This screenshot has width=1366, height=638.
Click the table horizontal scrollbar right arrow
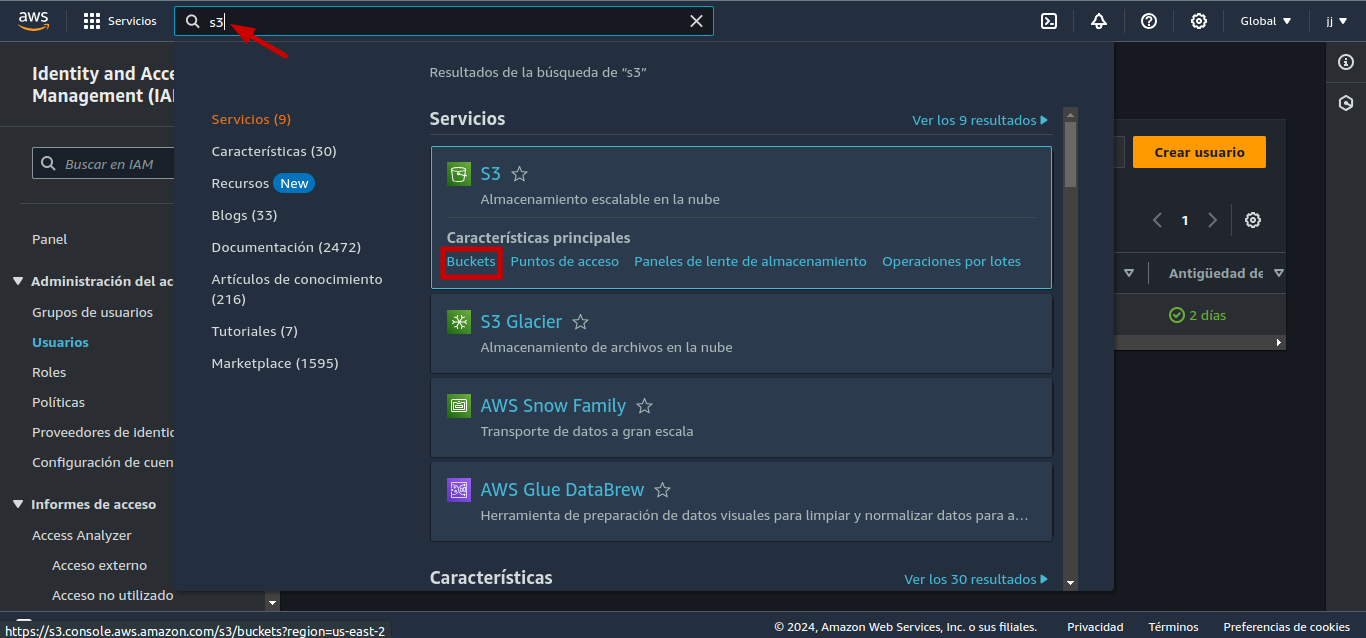[x=1279, y=342]
